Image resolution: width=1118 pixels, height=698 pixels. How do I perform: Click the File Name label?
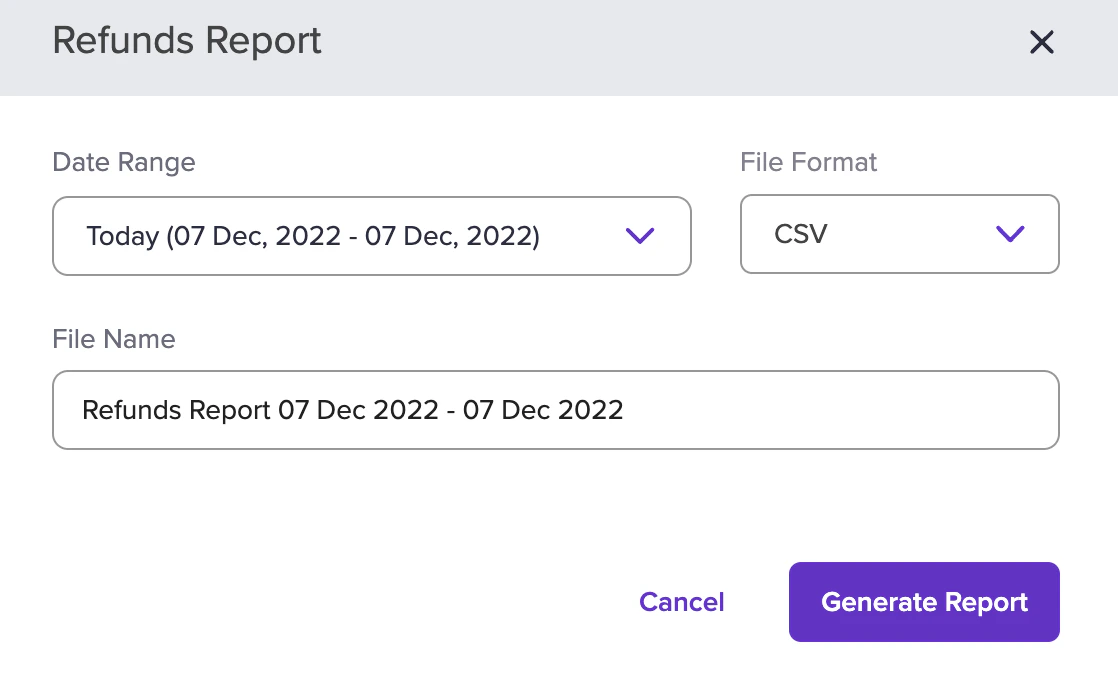point(113,339)
